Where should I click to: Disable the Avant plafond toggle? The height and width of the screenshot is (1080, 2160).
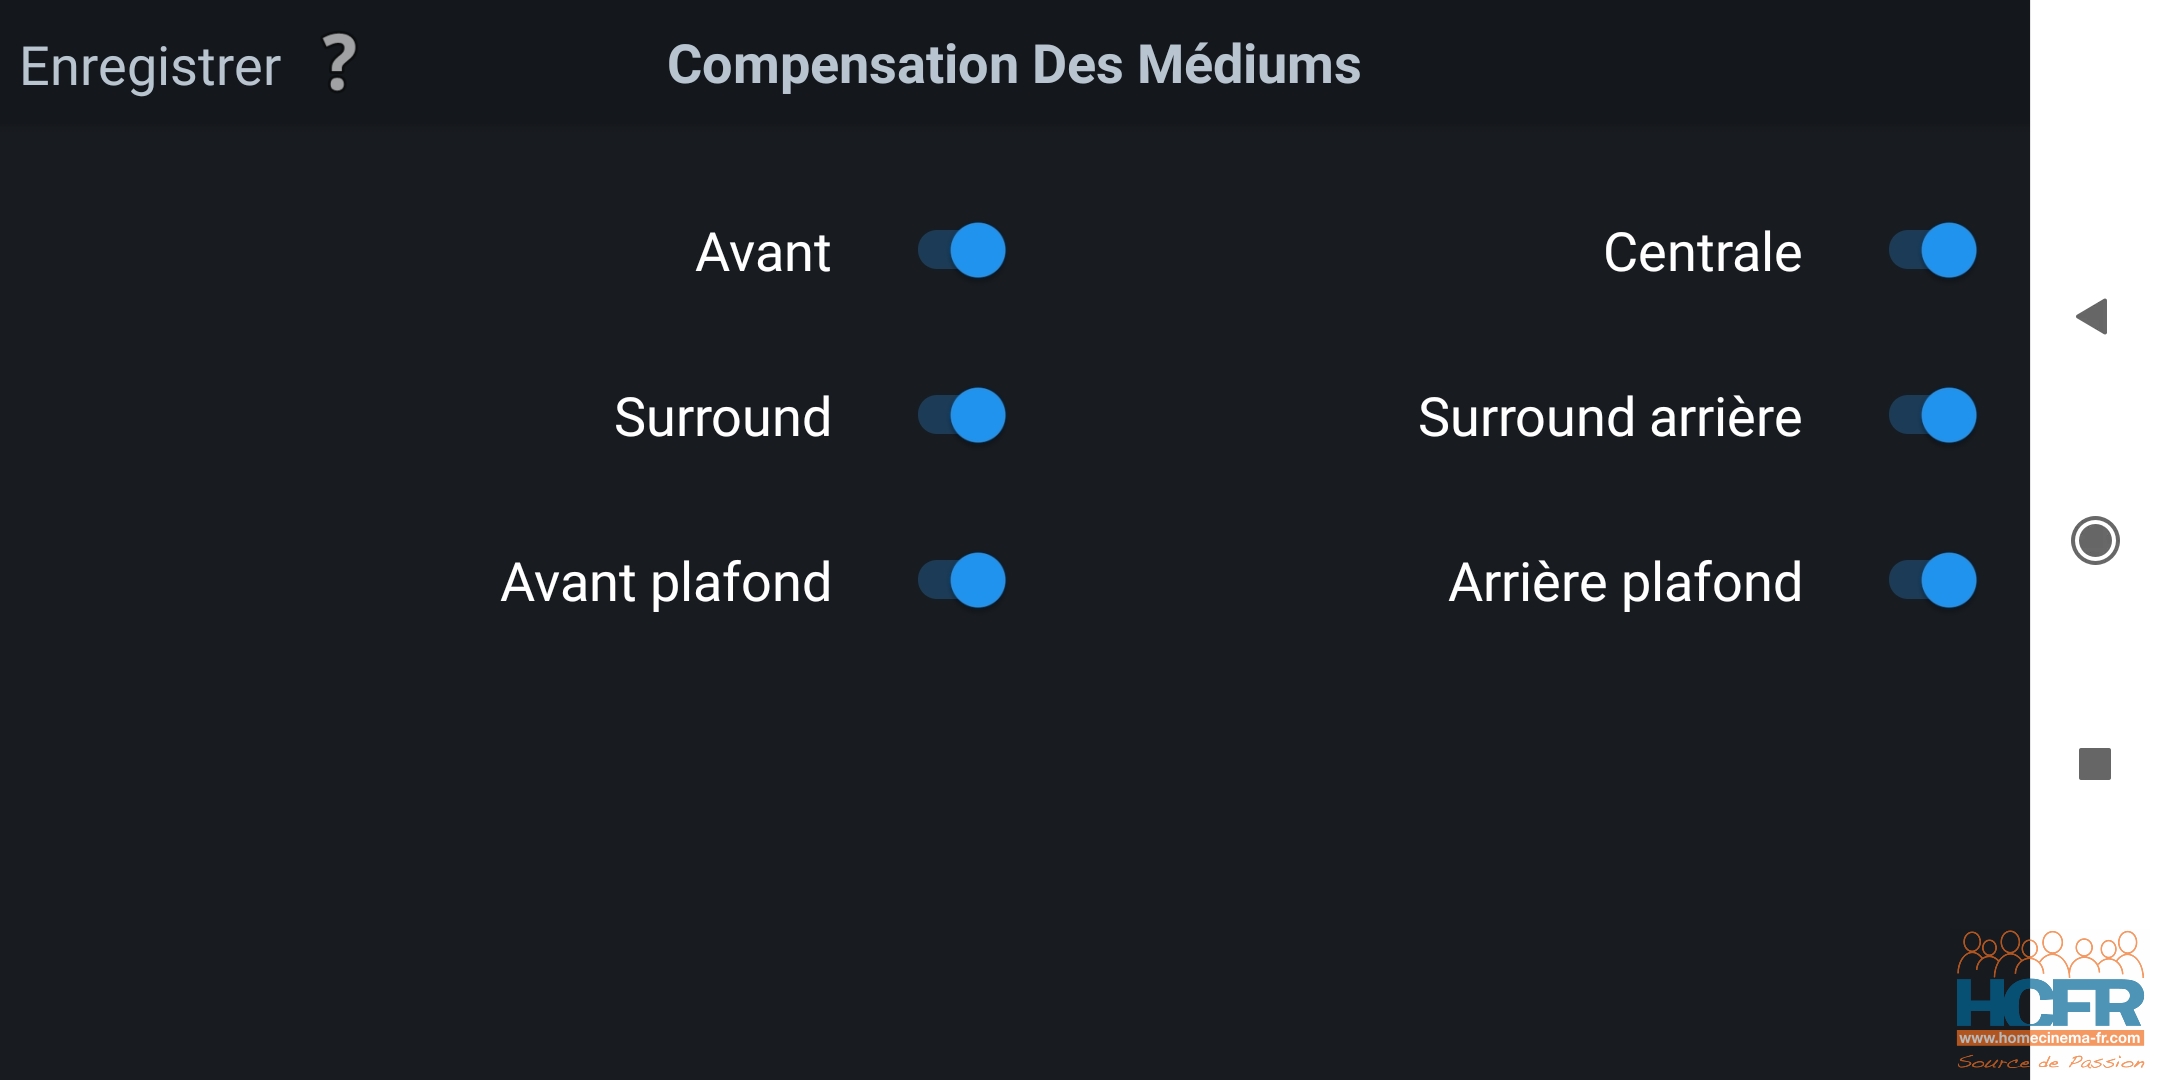(x=962, y=580)
